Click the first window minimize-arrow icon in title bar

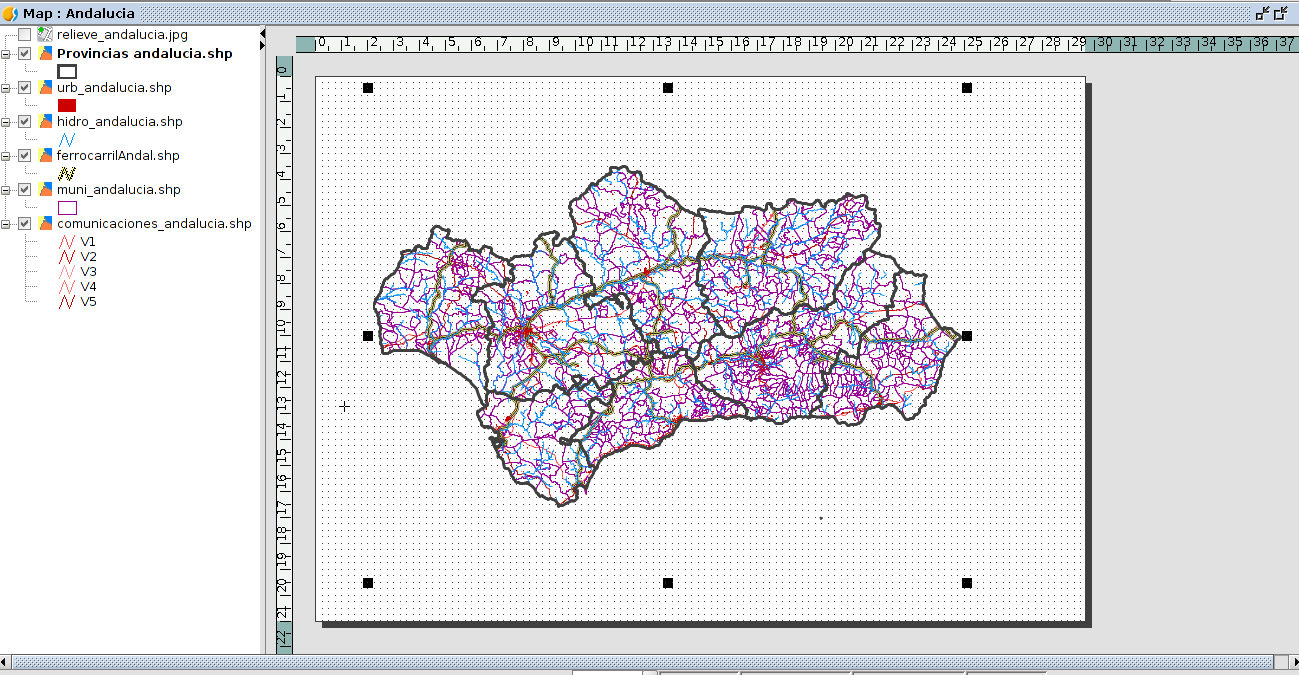tap(1262, 13)
